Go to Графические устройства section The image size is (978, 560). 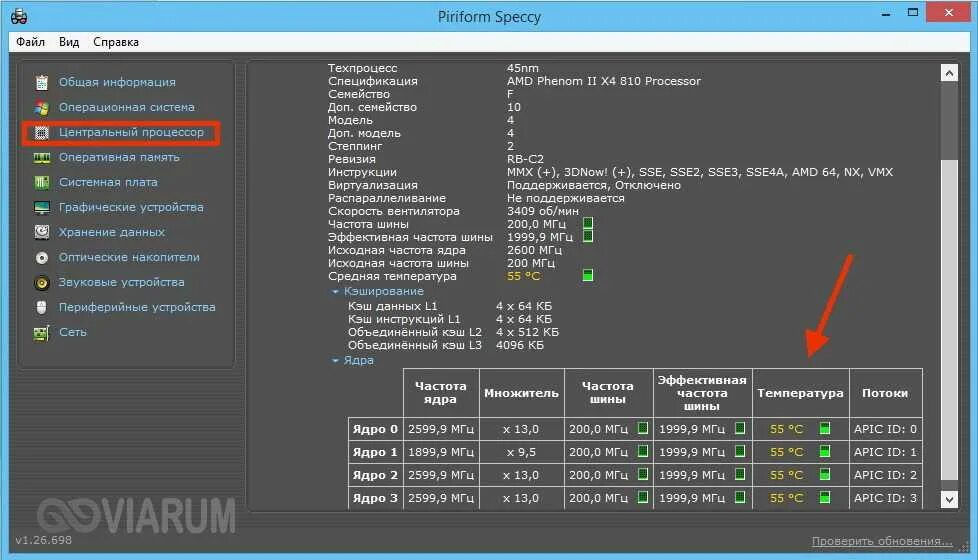pyautogui.click(x=131, y=207)
